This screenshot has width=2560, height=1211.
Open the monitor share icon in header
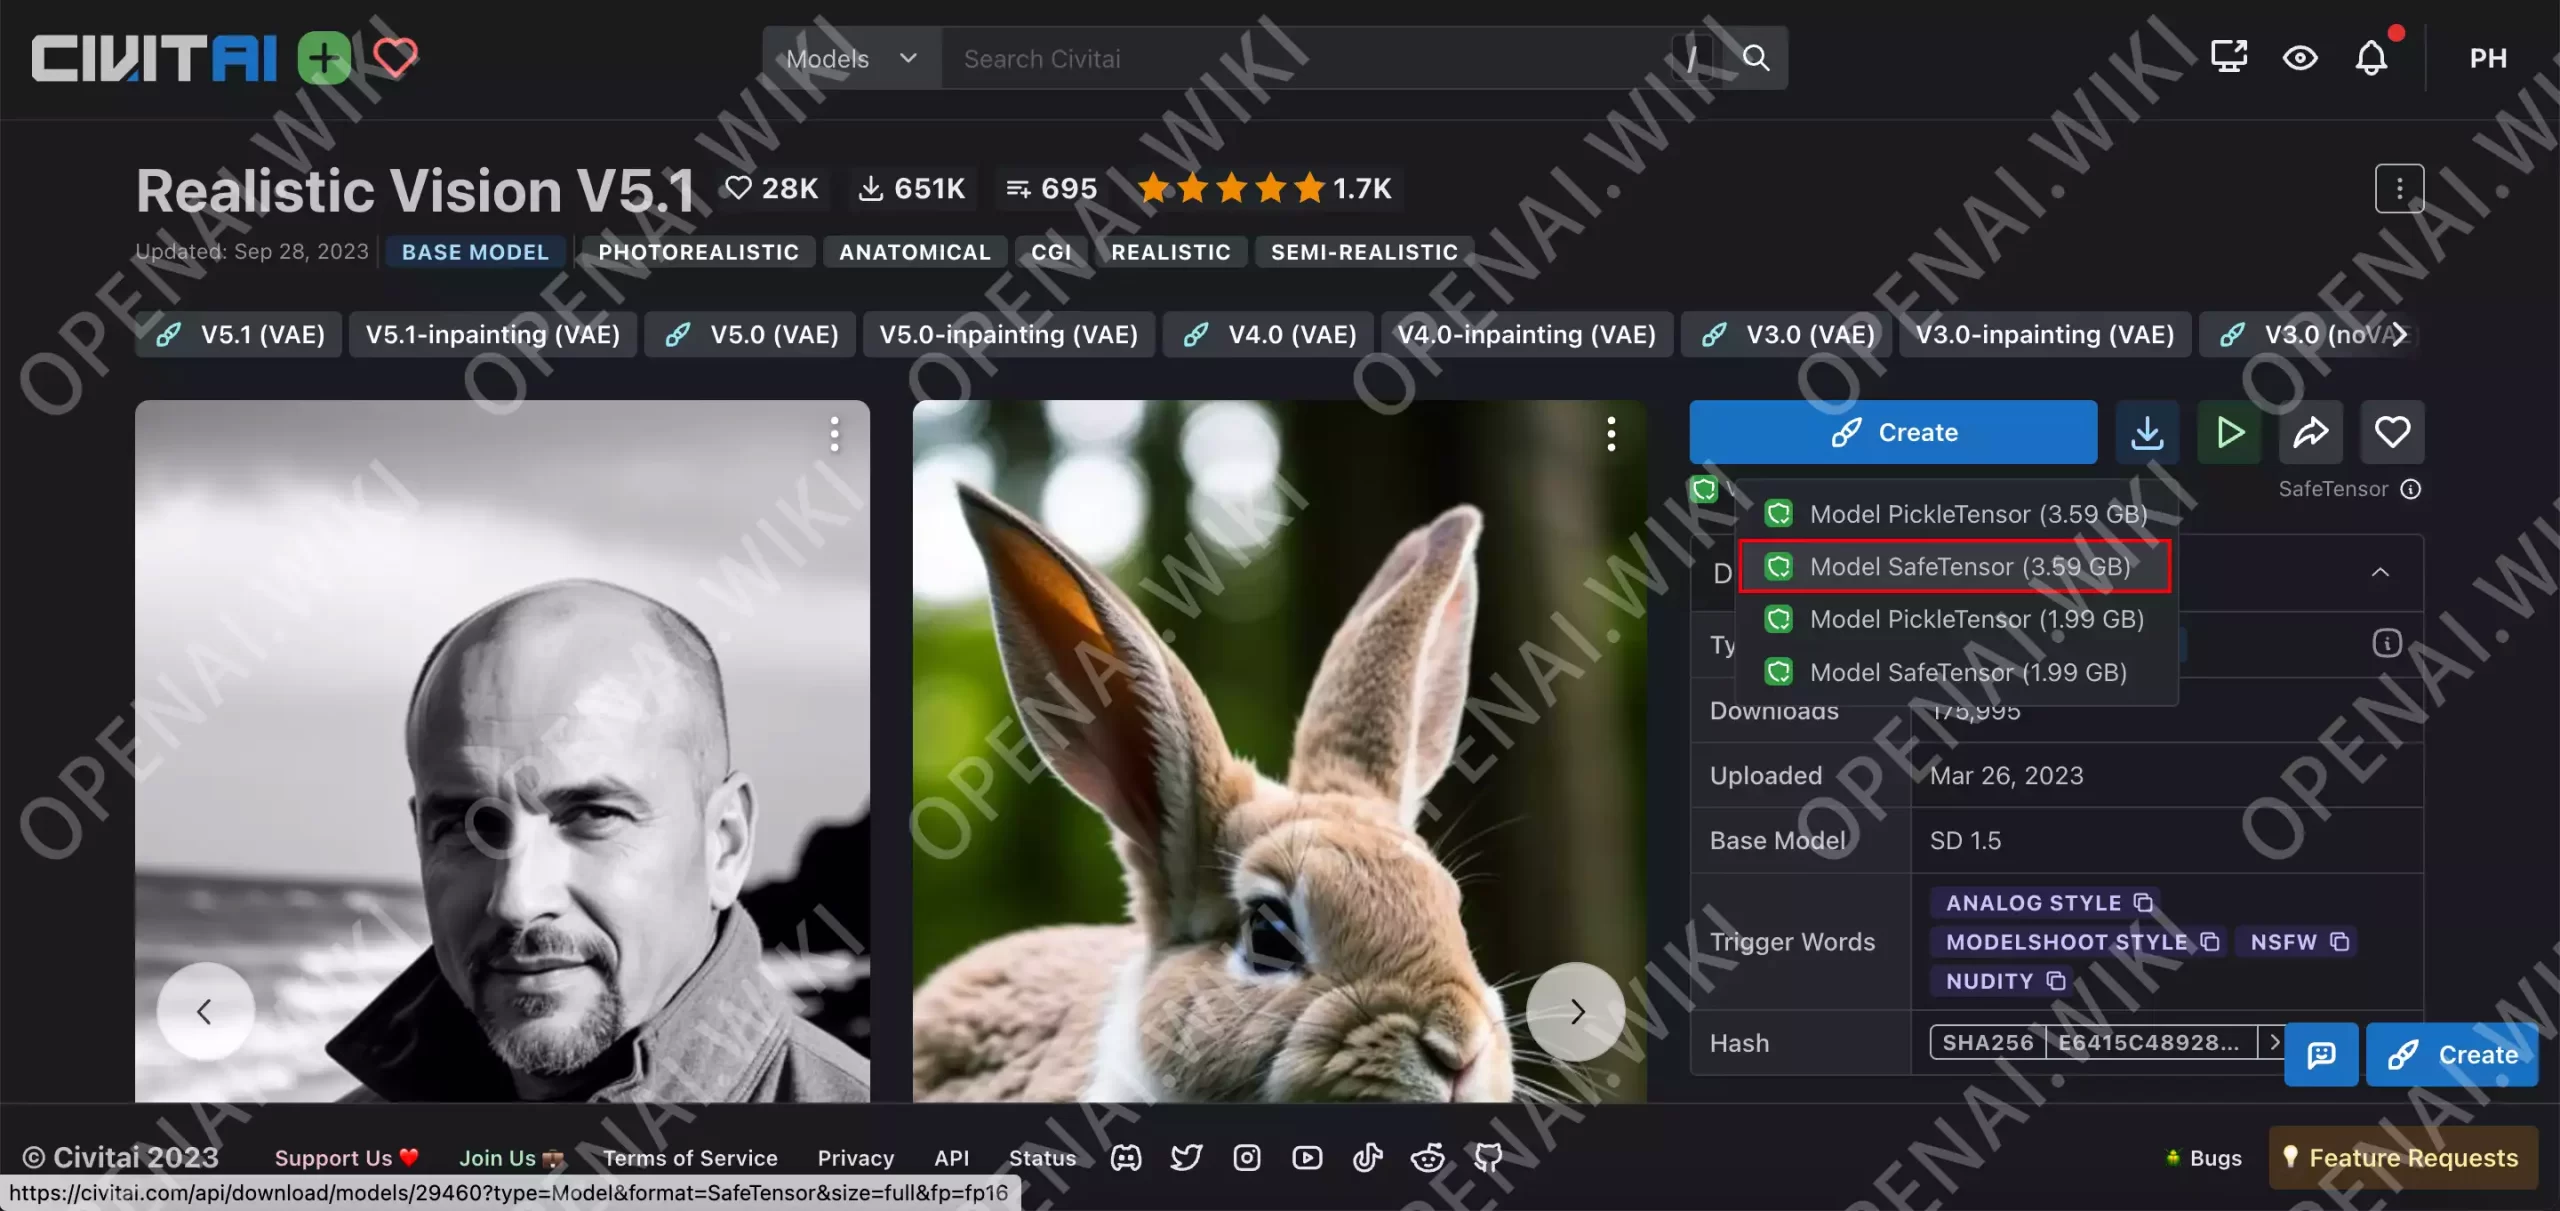(x=2229, y=57)
